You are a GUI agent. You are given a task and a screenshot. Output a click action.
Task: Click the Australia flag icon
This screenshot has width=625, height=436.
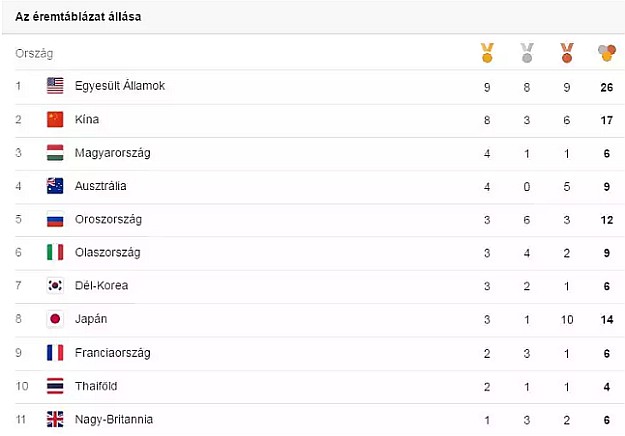[x=55, y=186]
